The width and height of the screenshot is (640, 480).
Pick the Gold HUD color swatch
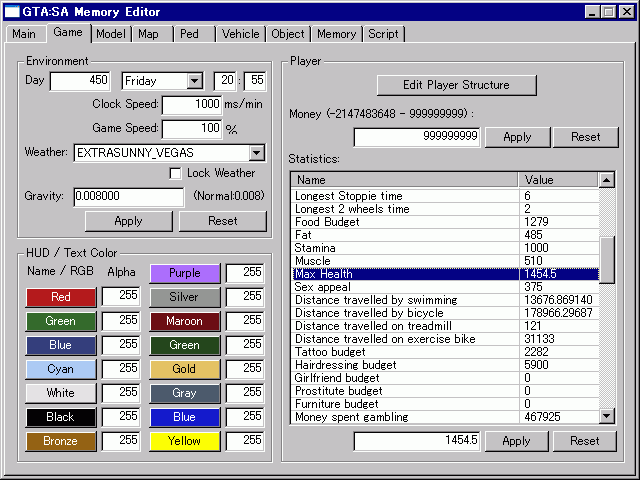click(185, 369)
